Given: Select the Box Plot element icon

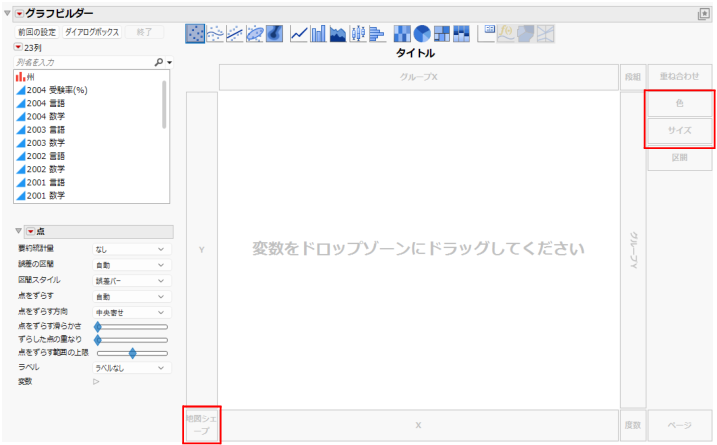Looking at the screenshot, I should coord(358,33).
